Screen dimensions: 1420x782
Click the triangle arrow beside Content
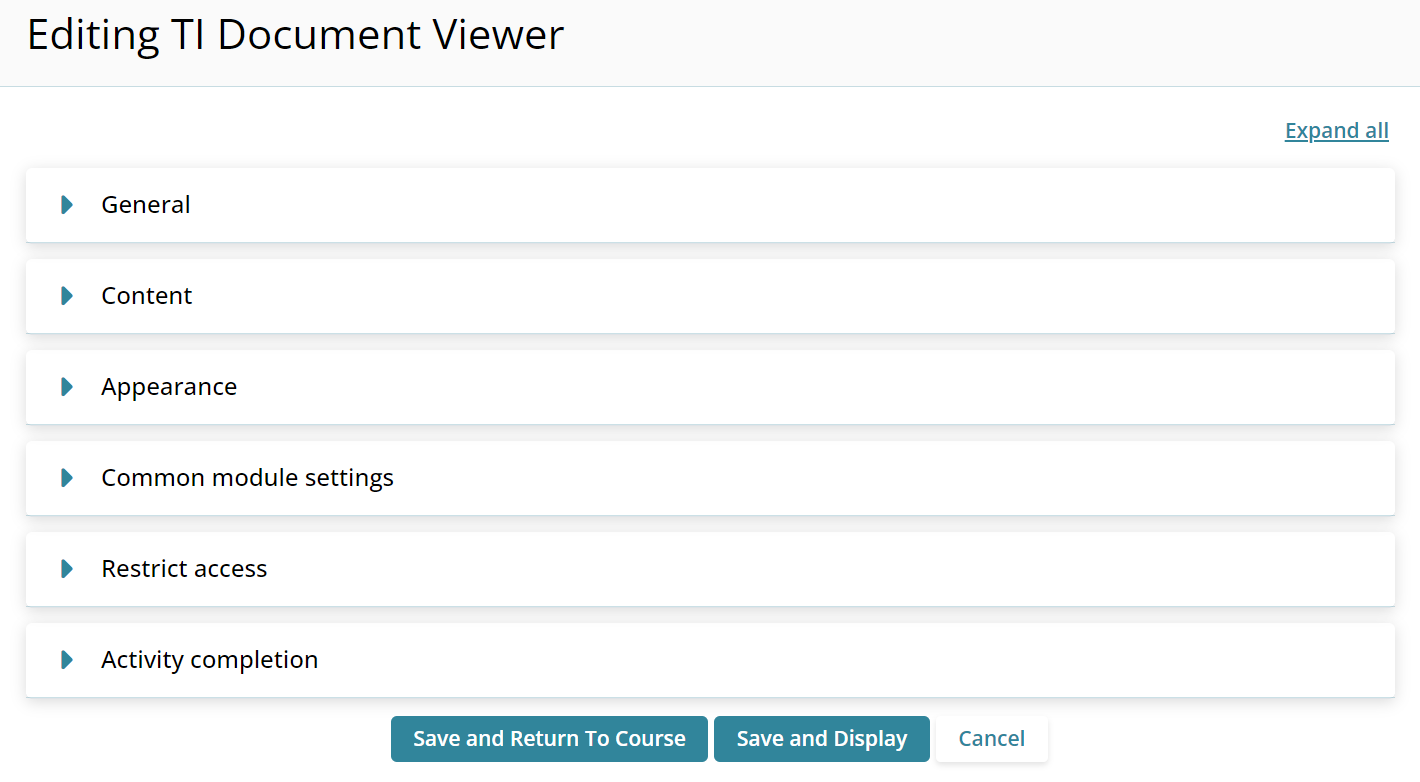(x=67, y=296)
